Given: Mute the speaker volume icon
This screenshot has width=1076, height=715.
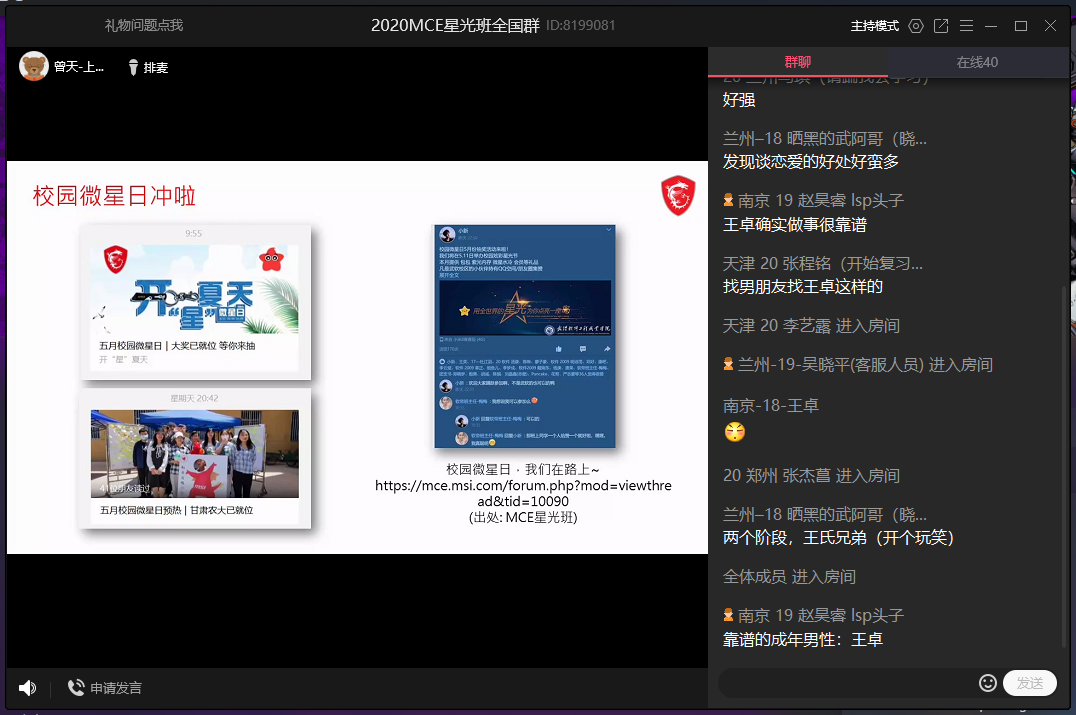Looking at the screenshot, I should point(27,688).
